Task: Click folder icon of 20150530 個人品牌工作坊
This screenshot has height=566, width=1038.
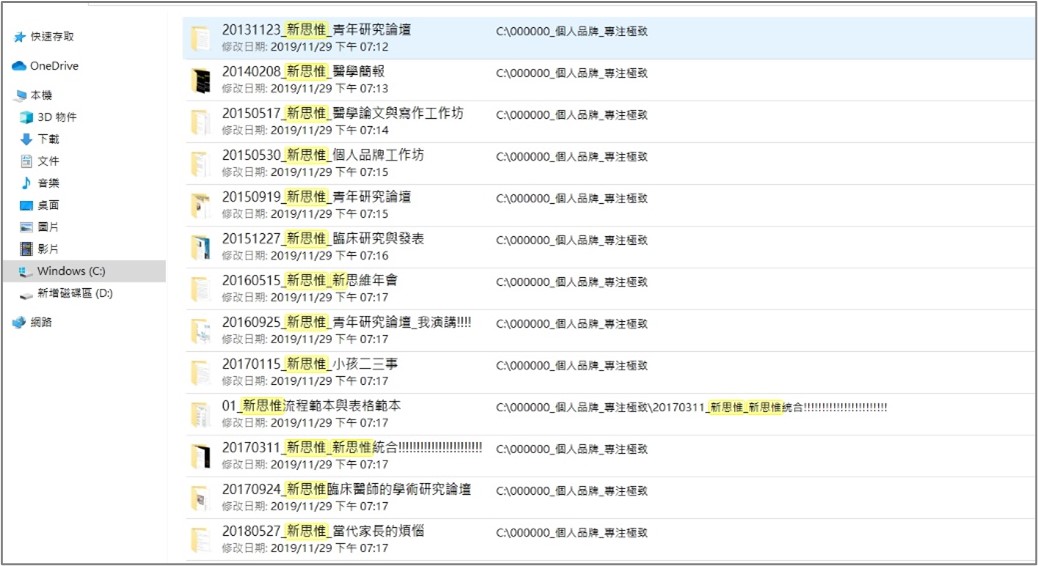Action: click(x=200, y=164)
